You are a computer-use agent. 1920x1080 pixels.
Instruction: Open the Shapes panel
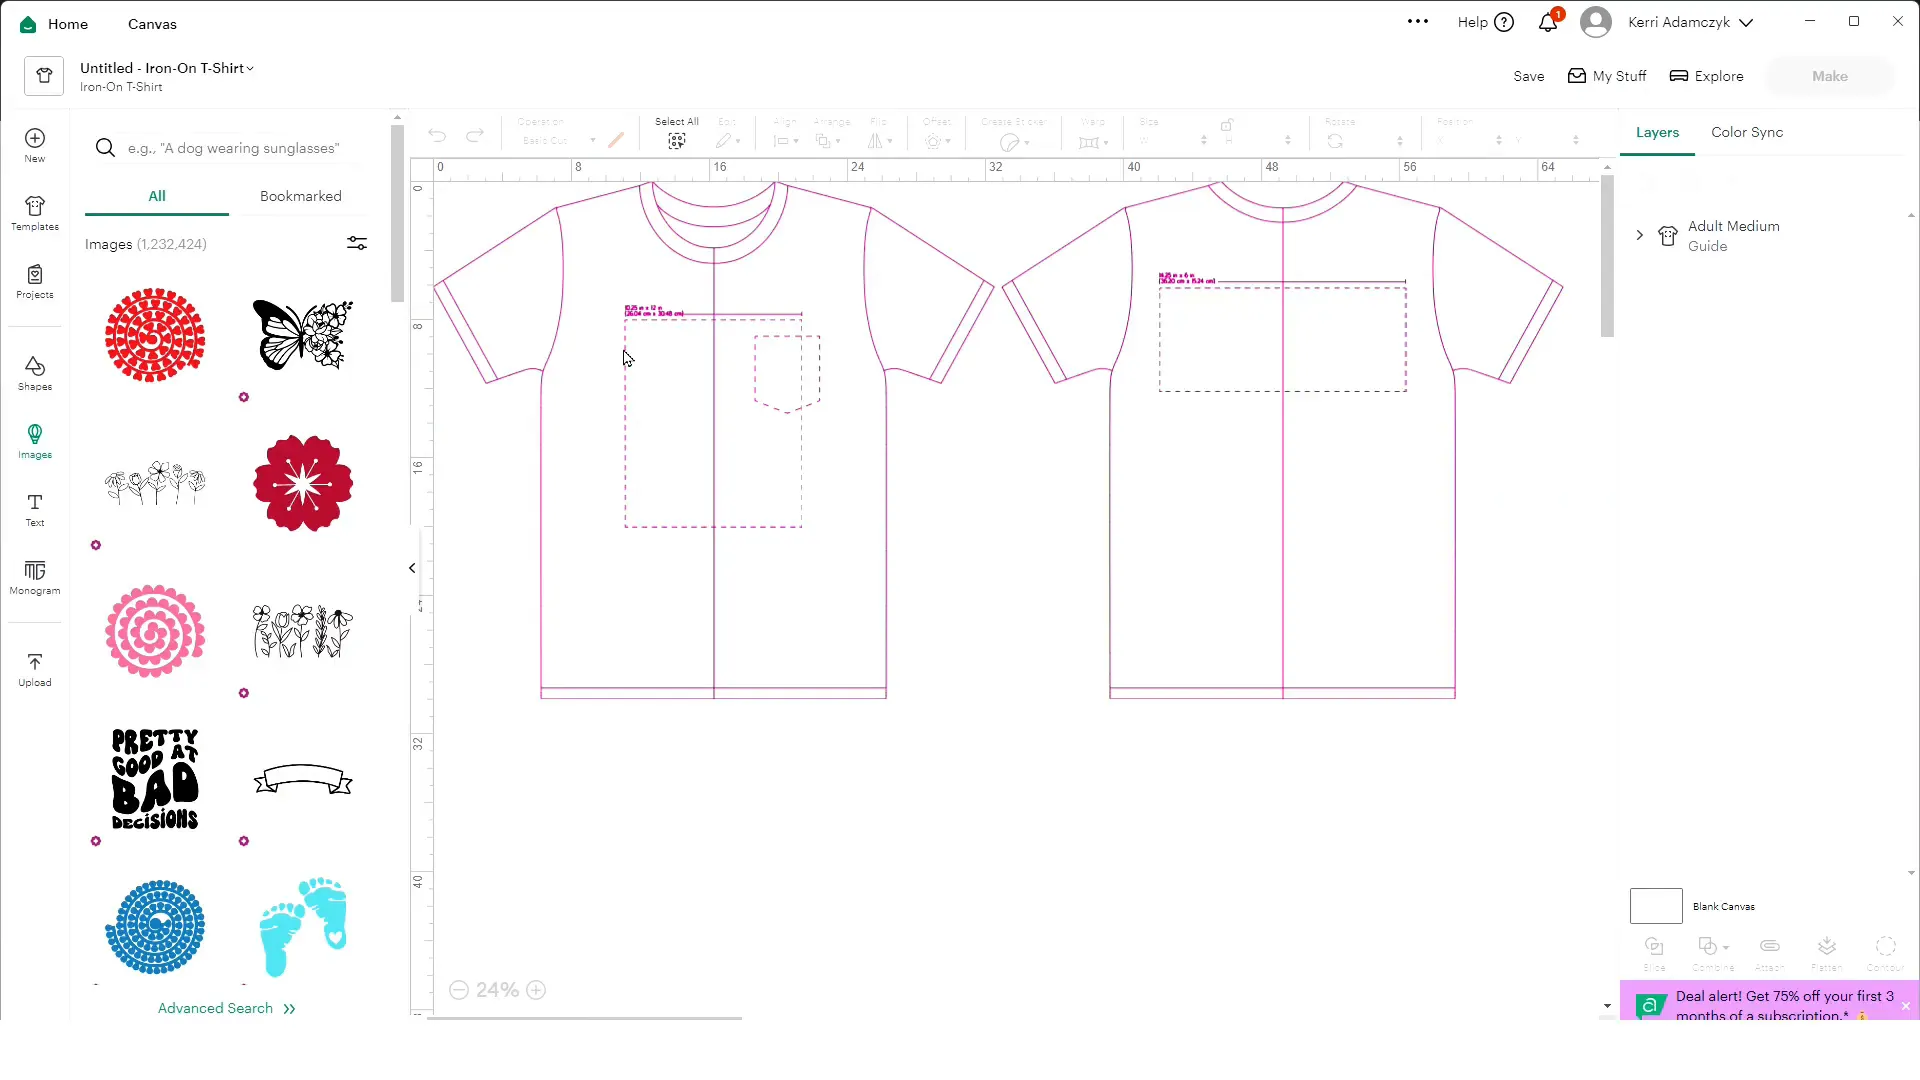tap(35, 372)
